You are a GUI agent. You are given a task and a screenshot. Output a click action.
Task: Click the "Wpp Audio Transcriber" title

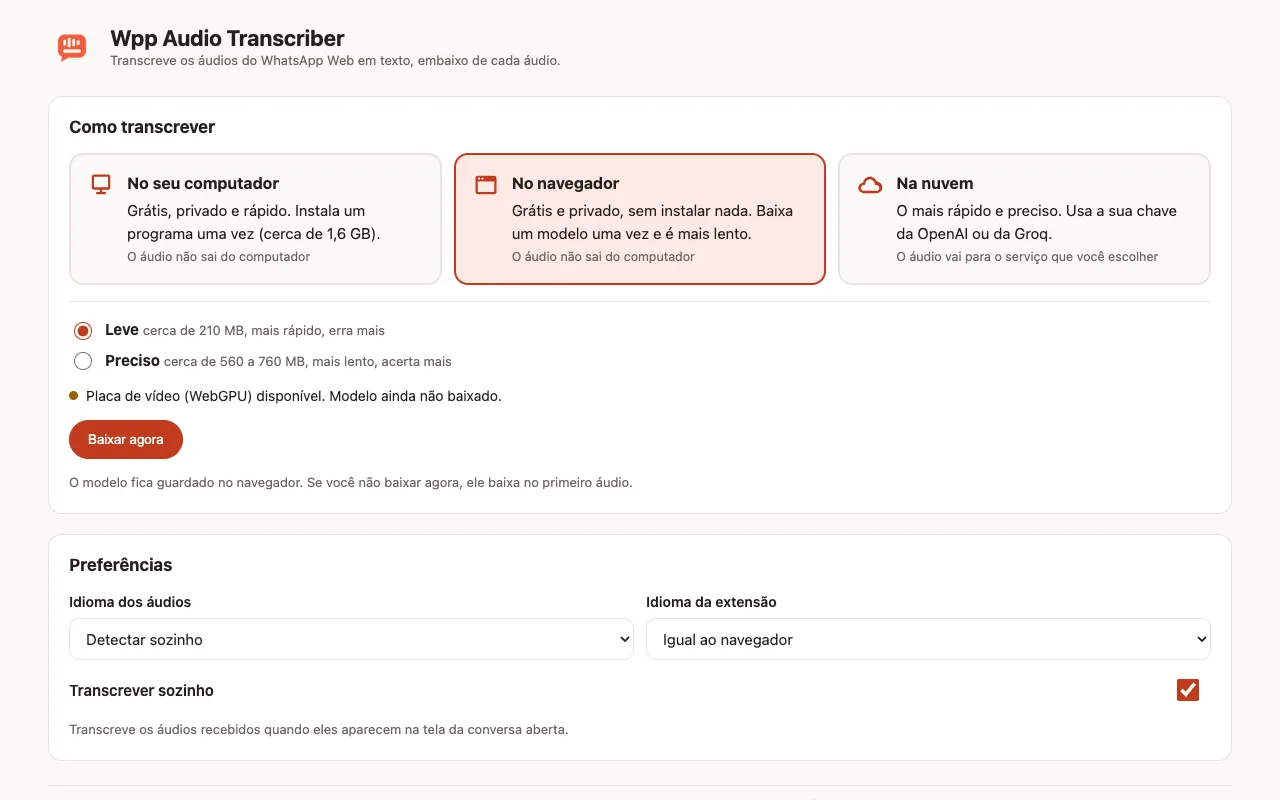pyautogui.click(x=227, y=39)
